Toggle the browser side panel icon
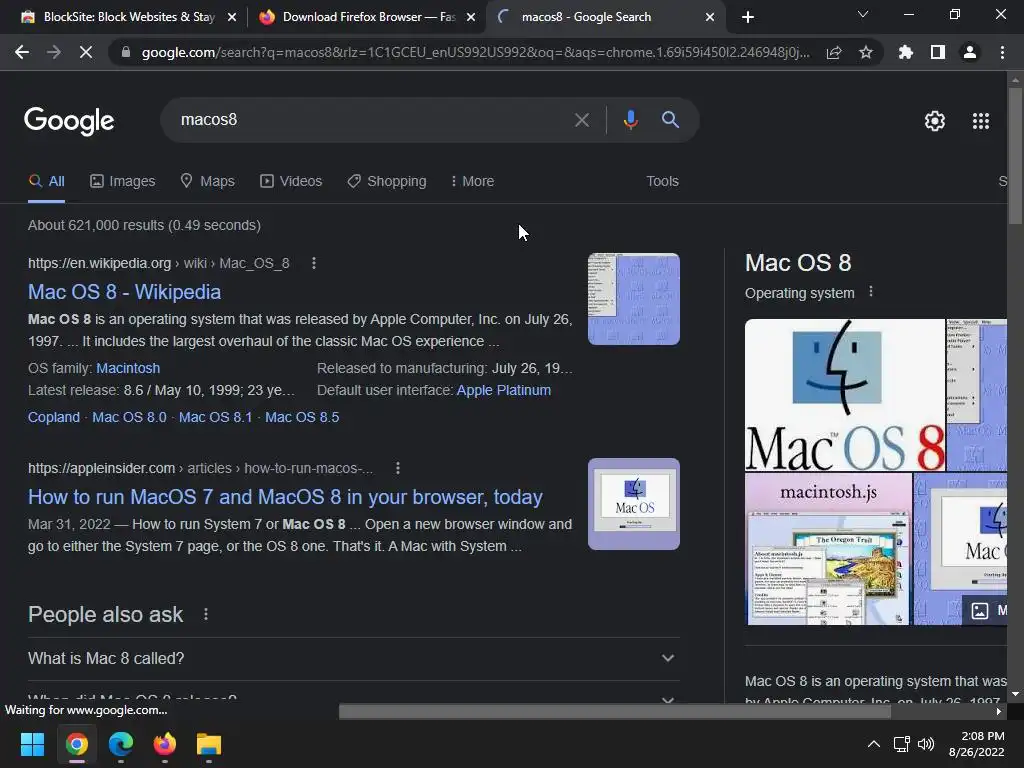This screenshot has height=768, width=1024. pos(938,52)
